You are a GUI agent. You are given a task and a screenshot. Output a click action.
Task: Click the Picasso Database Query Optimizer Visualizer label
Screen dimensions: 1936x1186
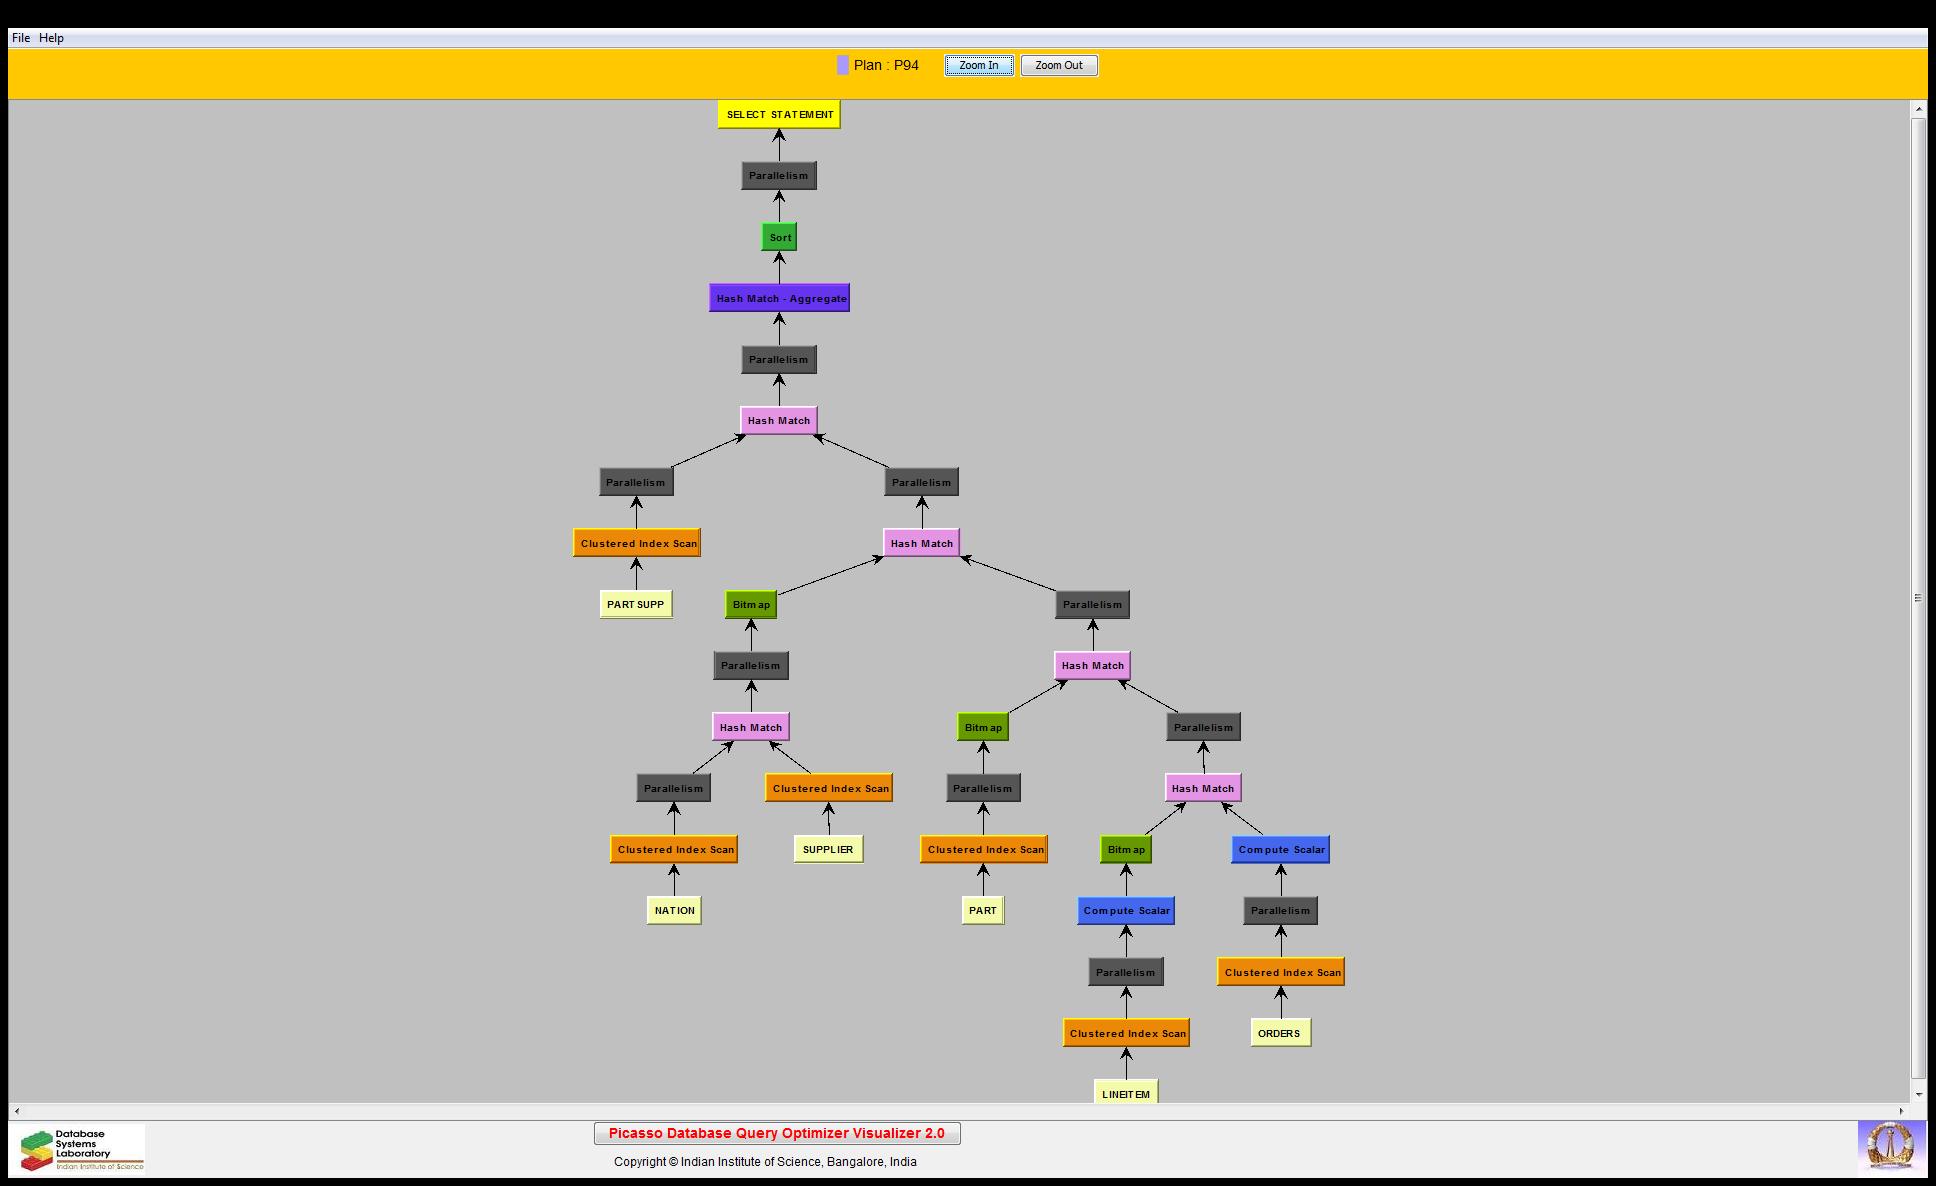pyautogui.click(x=776, y=1133)
